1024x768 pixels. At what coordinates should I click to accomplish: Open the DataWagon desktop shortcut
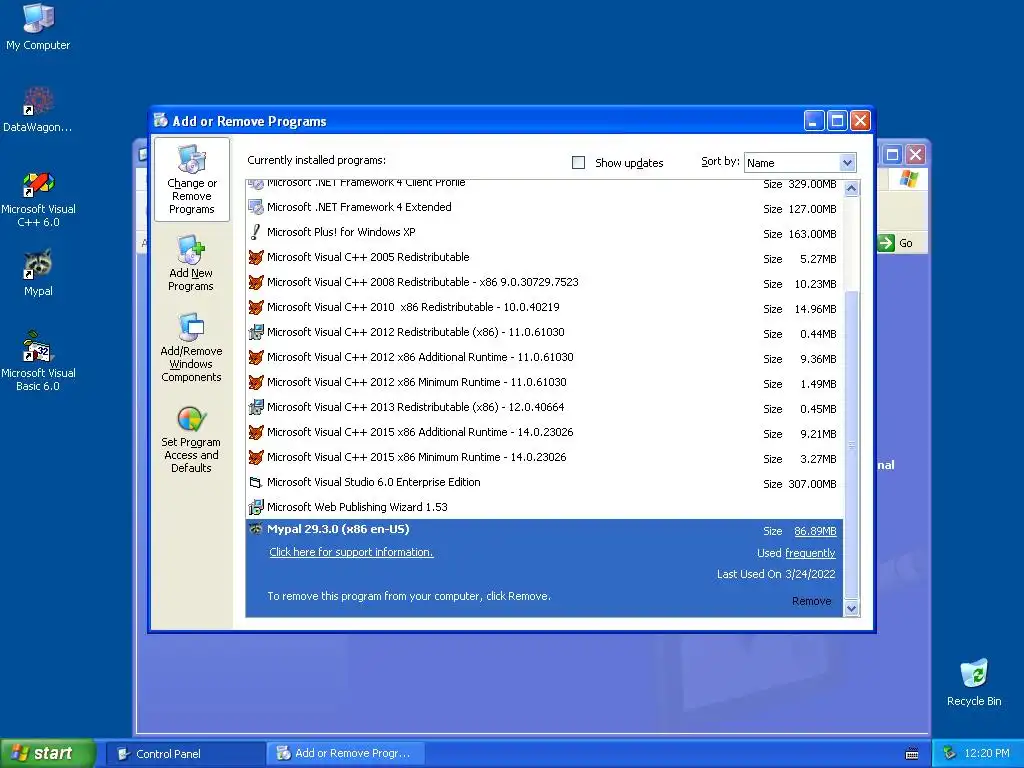pos(38,109)
